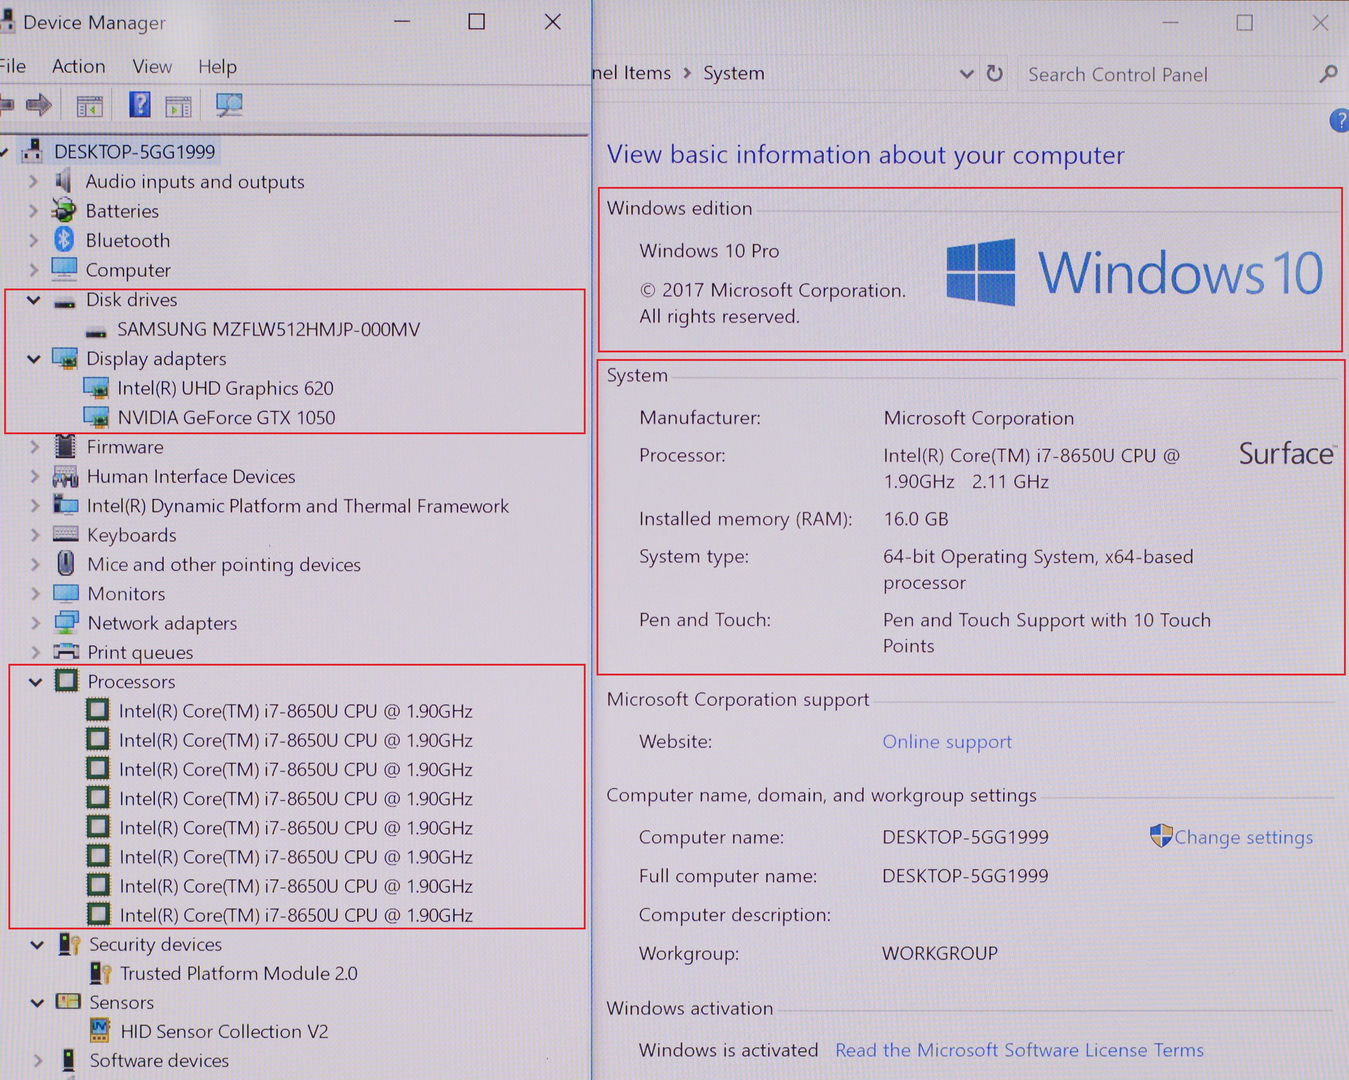The height and width of the screenshot is (1080, 1349).
Task: Collapse the Display adapters node
Action: pos(34,359)
